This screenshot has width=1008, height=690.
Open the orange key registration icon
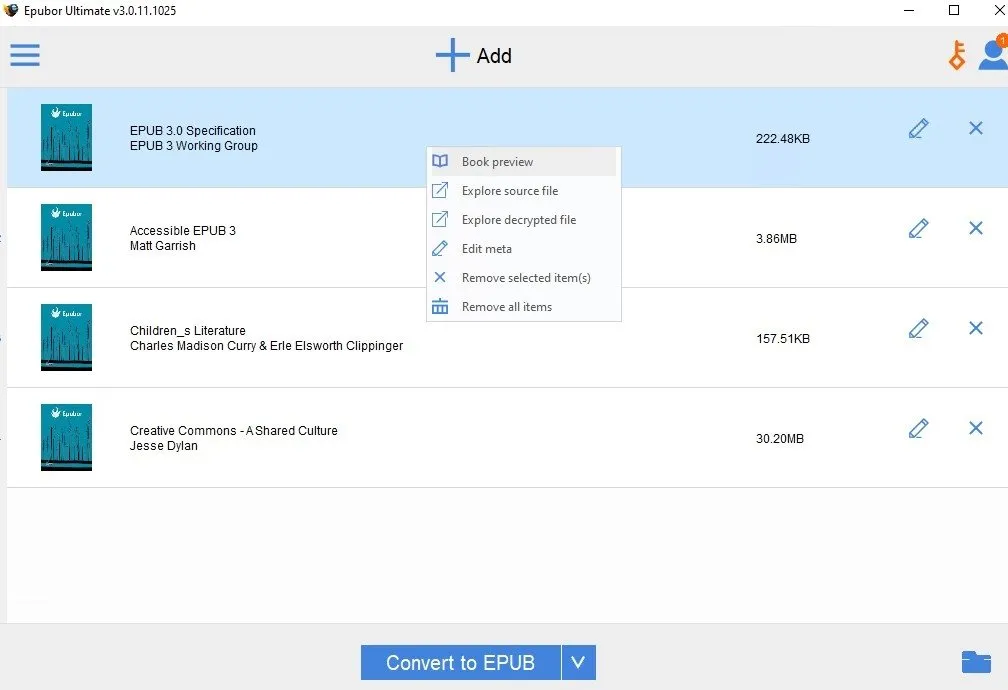(x=957, y=55)
